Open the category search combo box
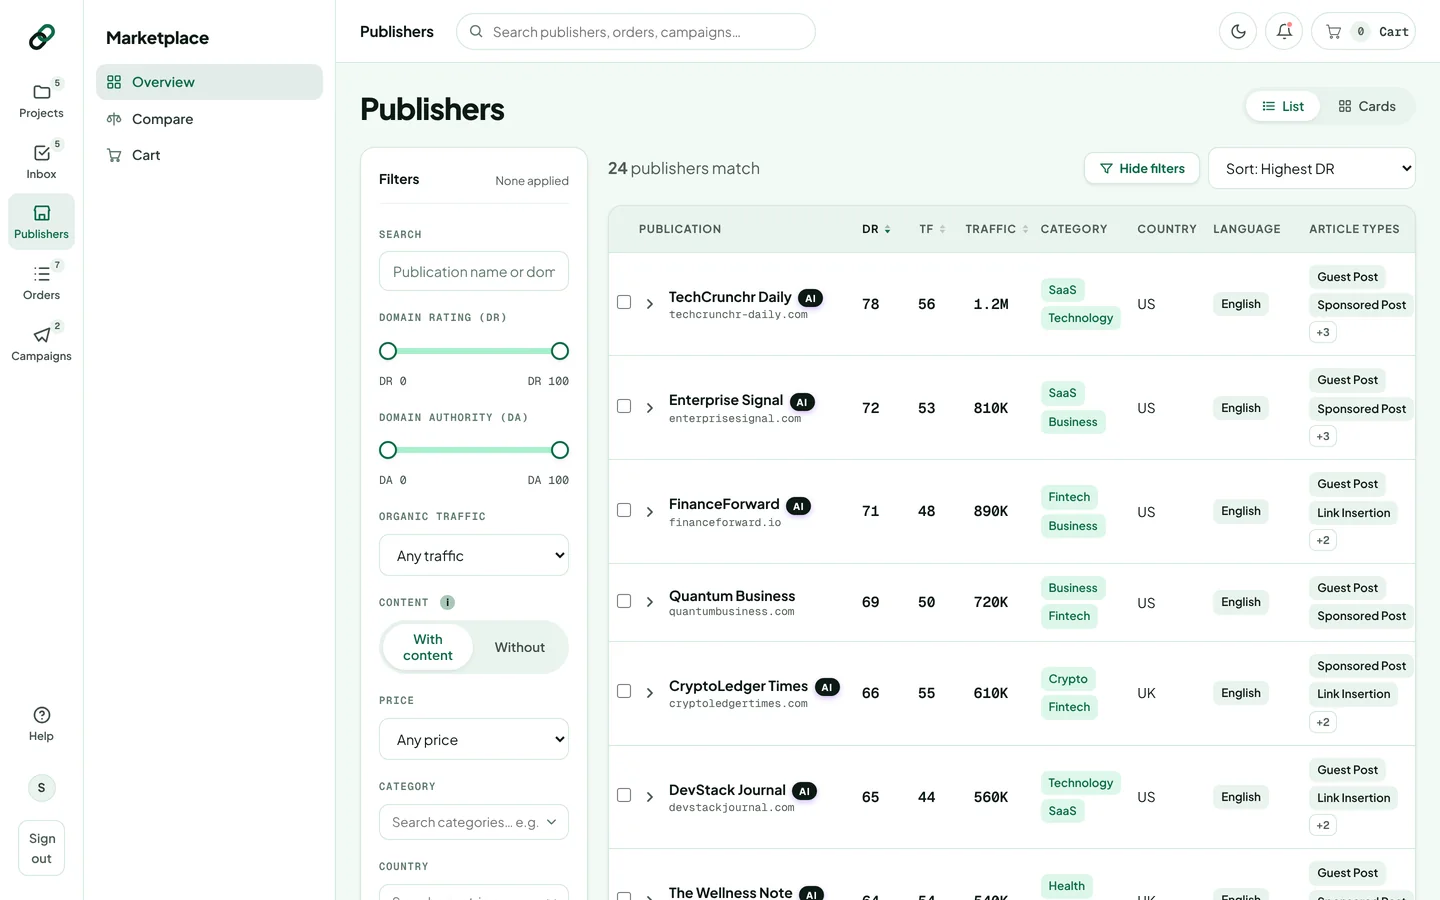Viewport: 1440px width, 900px height. [474, 822]
